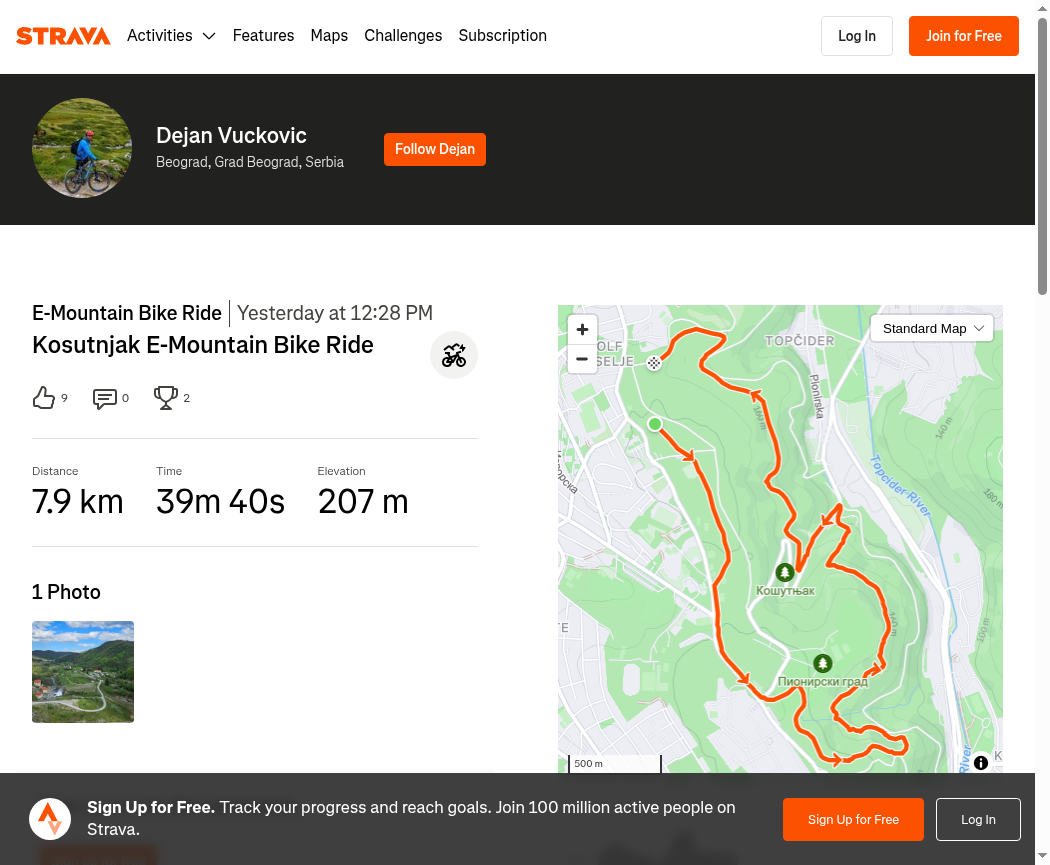Zoom out on the map

582,358
